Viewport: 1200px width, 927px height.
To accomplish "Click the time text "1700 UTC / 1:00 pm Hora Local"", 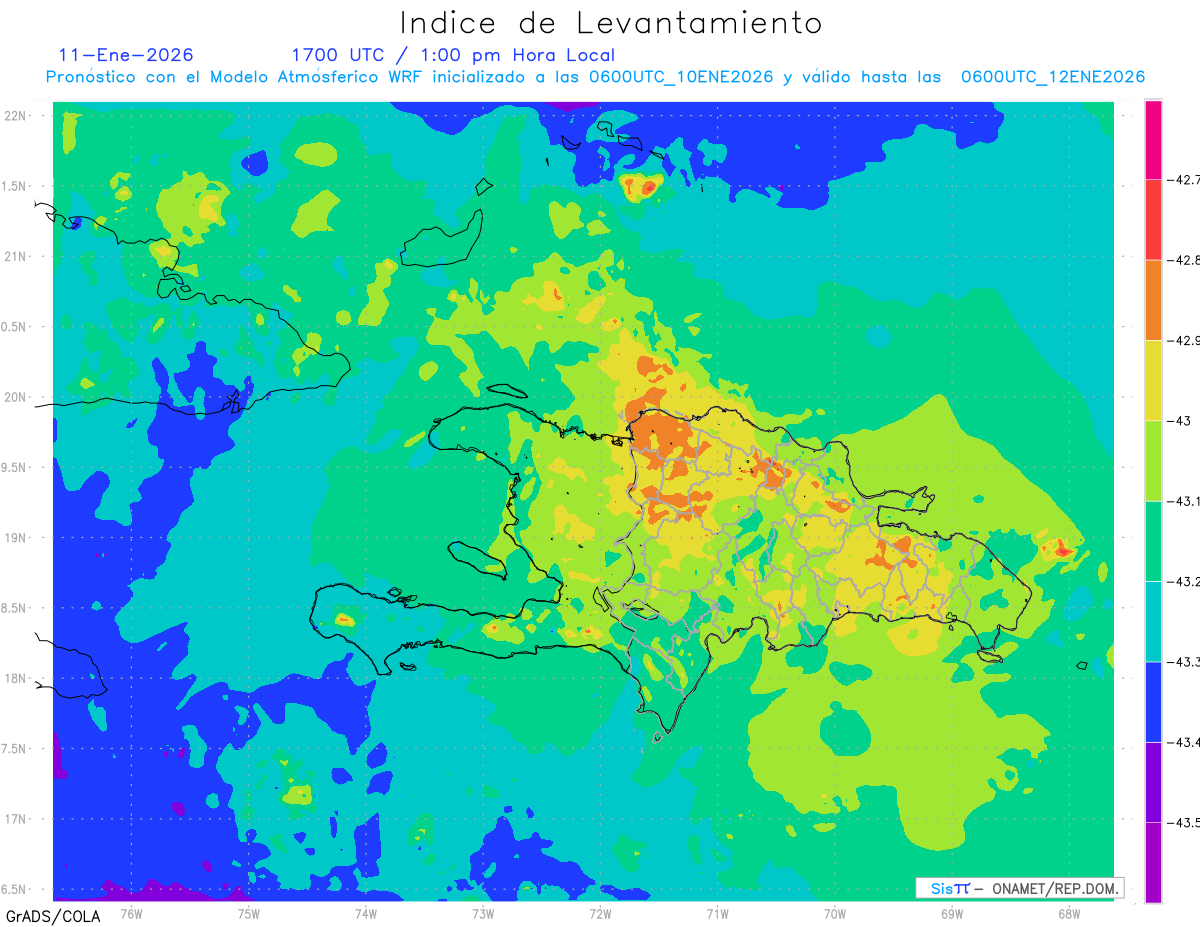I will 453,55.
